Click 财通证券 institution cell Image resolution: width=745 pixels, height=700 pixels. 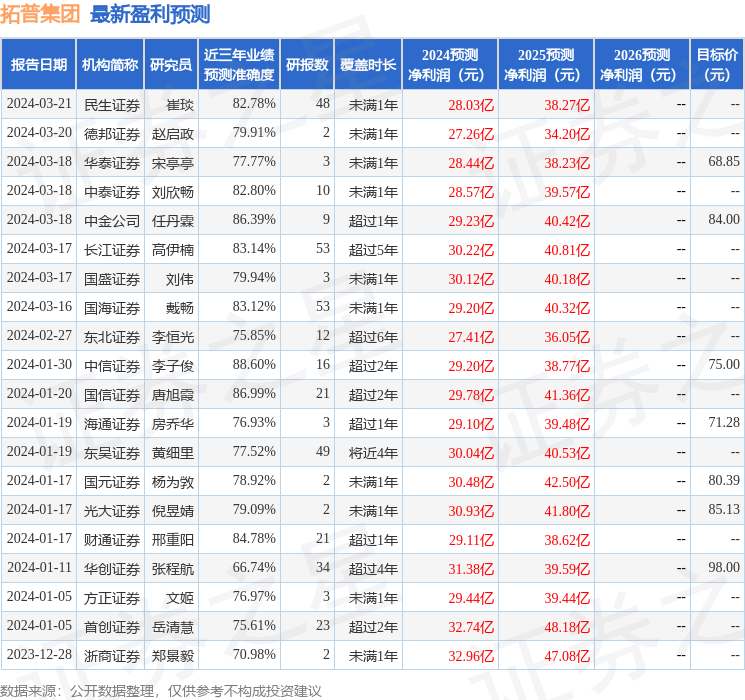(112, 539)
